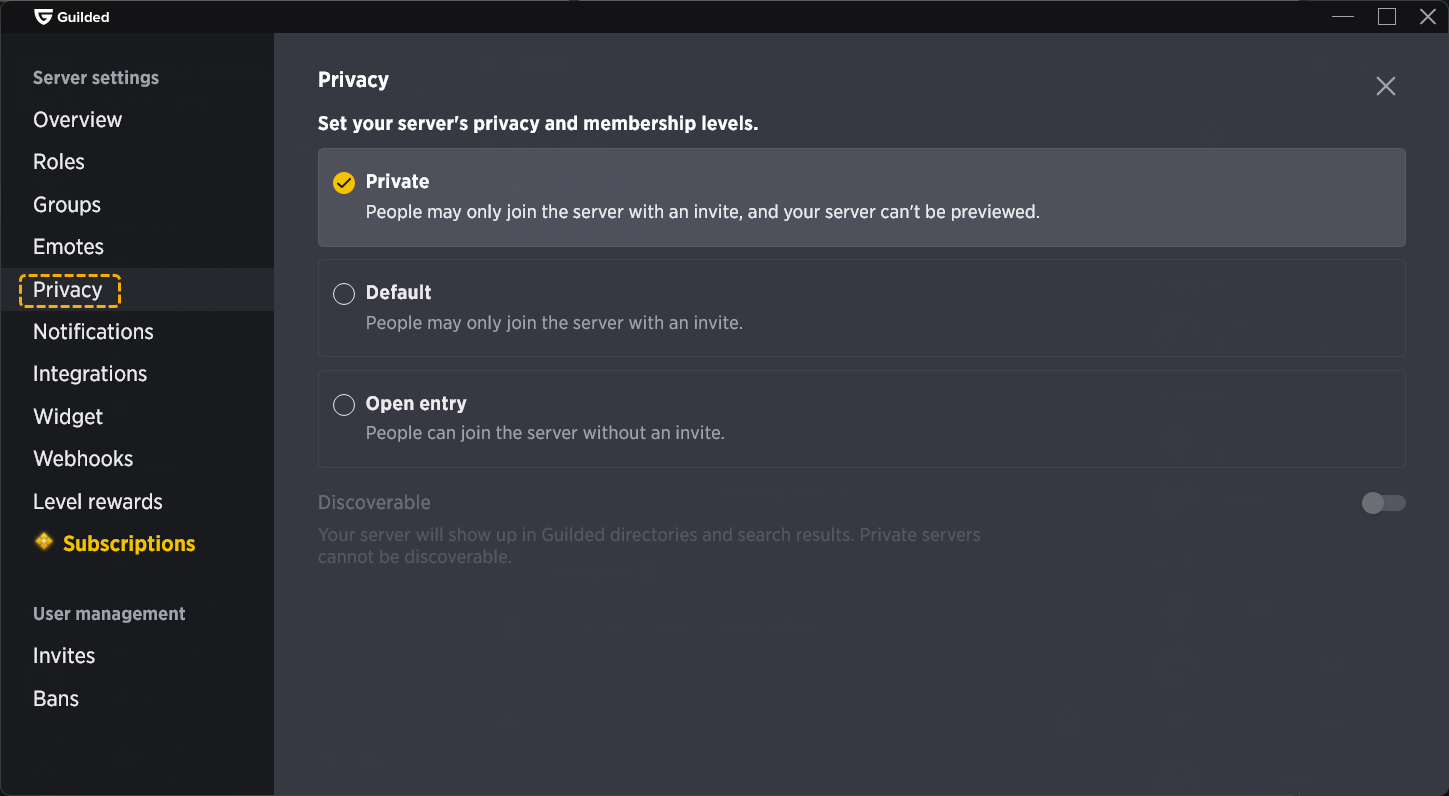Open the Bans page

click(x=56, y=699)
